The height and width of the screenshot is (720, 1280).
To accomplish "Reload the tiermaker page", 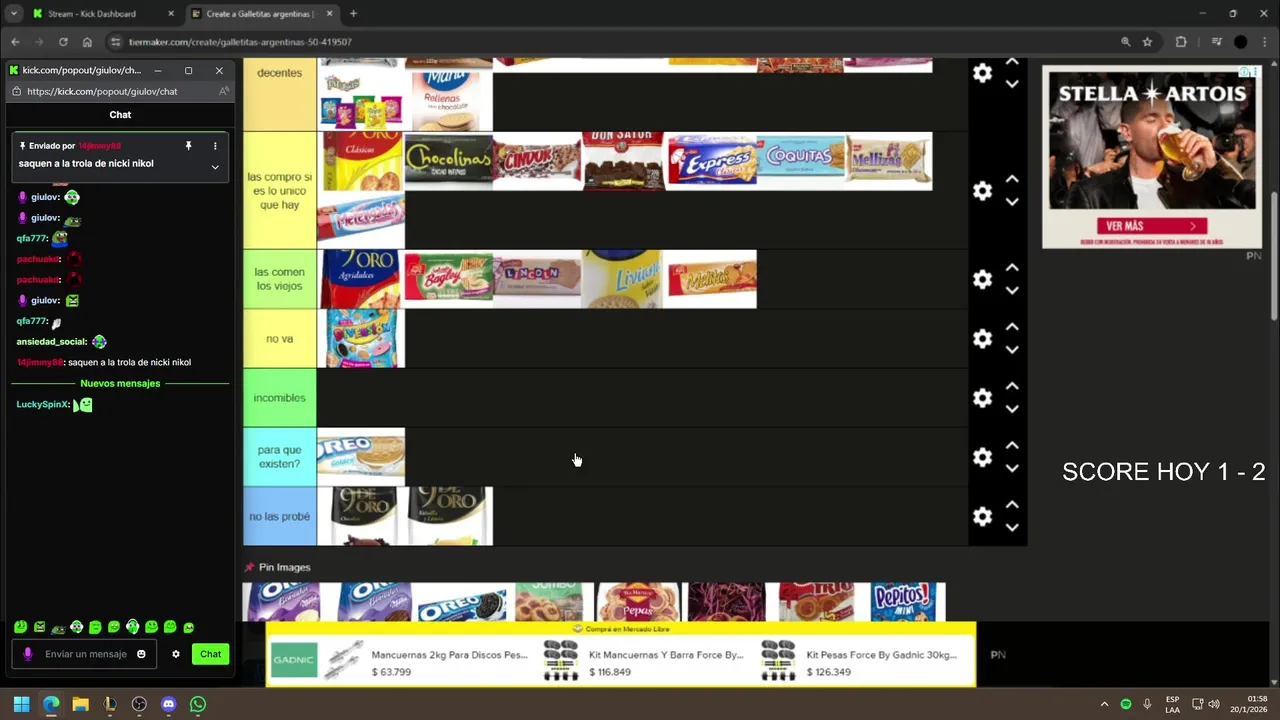I will tap(63, 42).
